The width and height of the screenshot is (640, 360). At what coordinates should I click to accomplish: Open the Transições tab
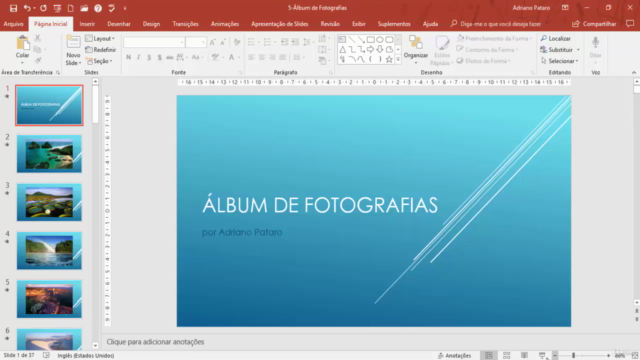pyautogui.click(x=185, y=24)
